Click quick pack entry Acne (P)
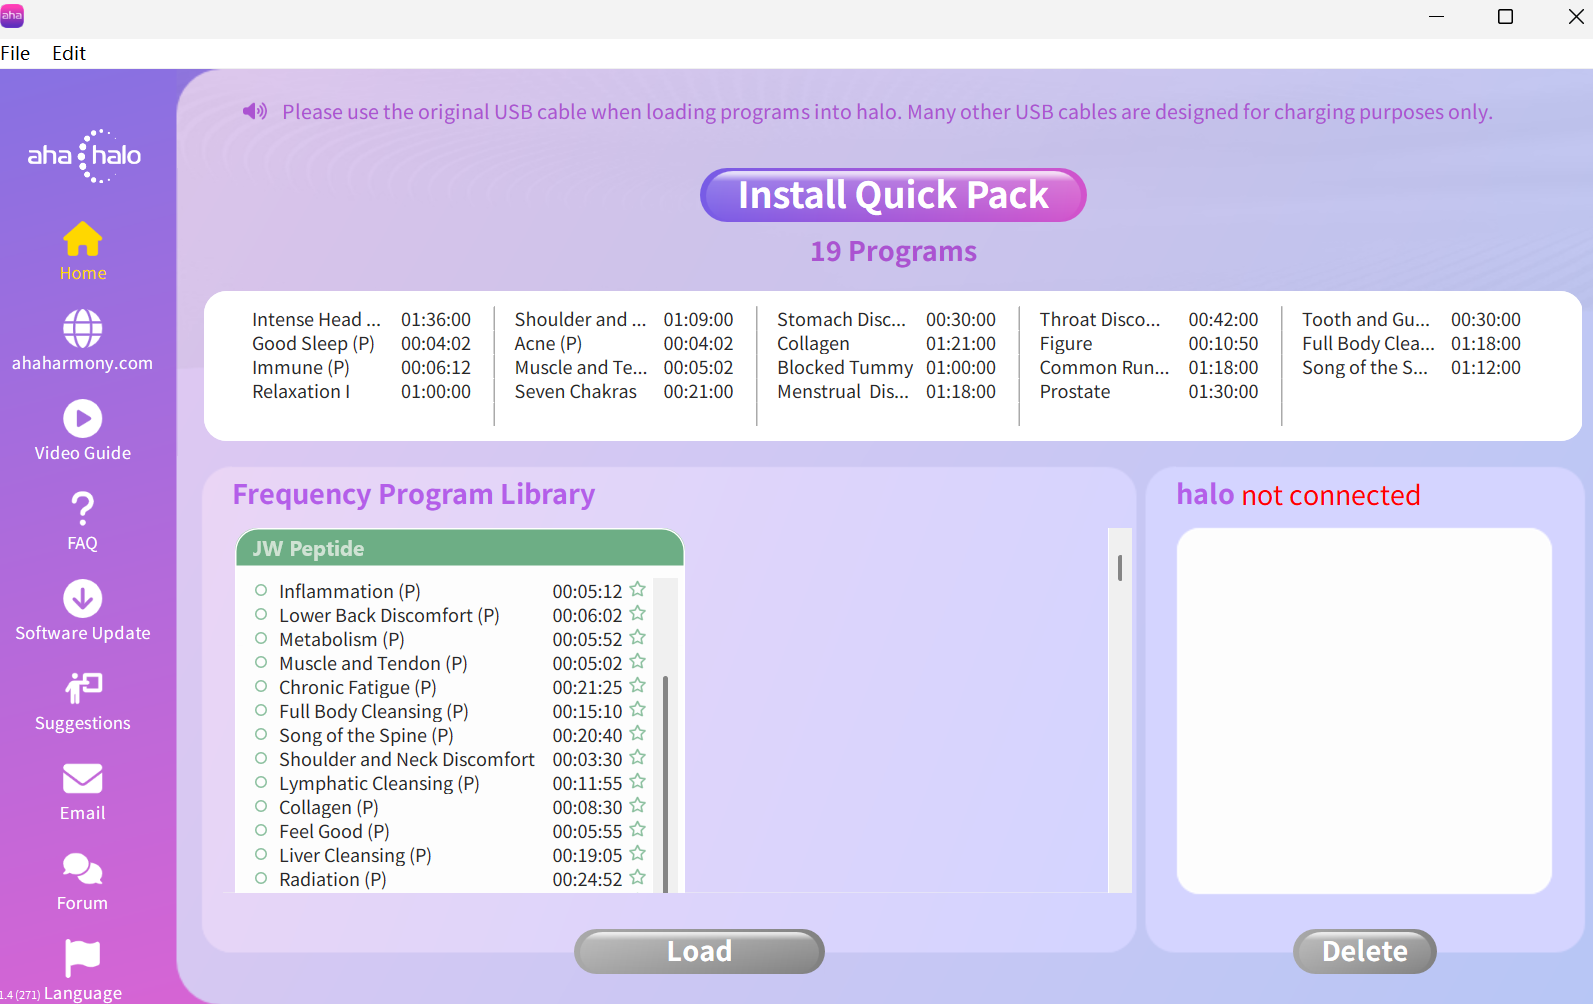Viewport: 1593px width, 1004px height. pos(548,343)
